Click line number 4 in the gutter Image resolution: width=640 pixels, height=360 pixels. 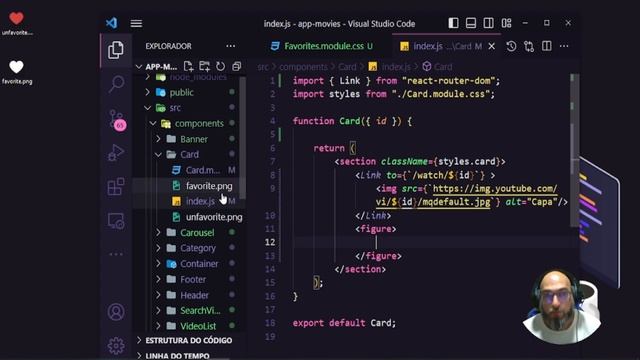coord(272,121)
